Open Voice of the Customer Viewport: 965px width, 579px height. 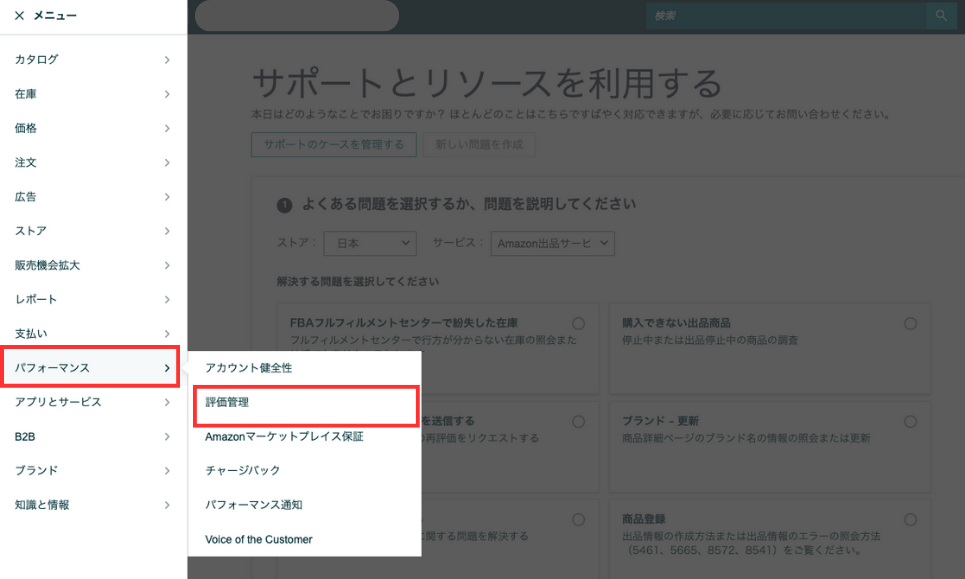pyautogui.click(x=258, y=539)
